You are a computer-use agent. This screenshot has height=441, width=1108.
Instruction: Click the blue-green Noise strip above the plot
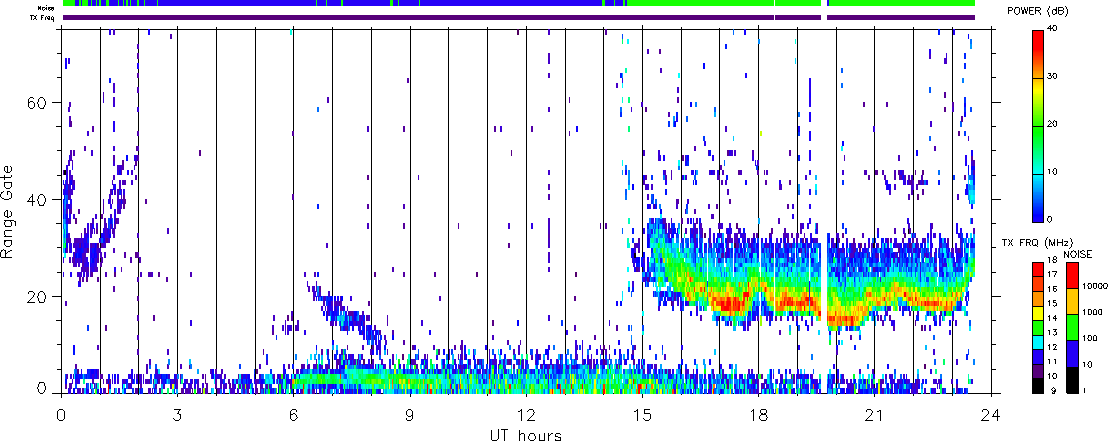pyautogui.click(x=519, y=4)
